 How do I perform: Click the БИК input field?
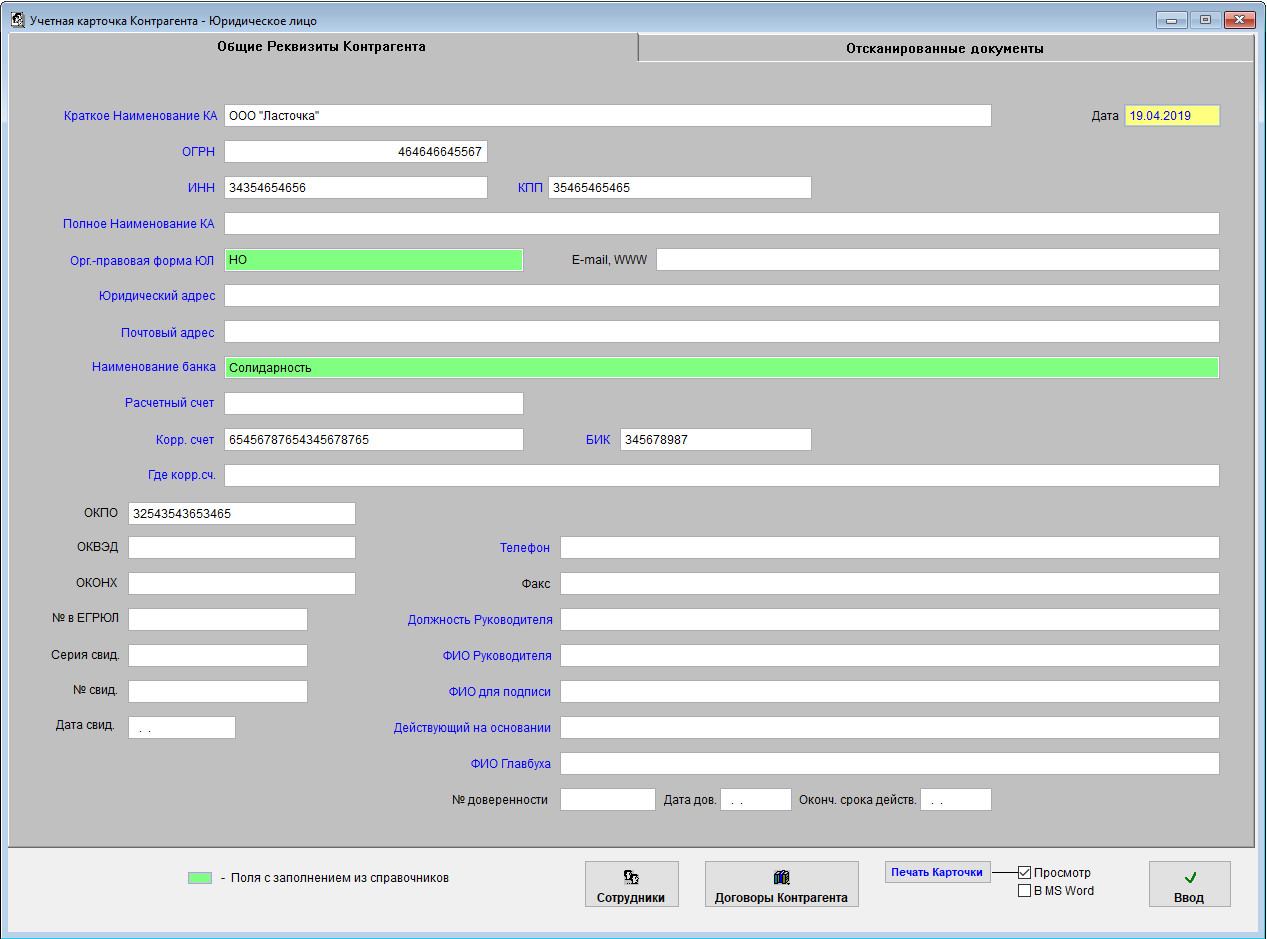pyautogui.click(x=715, y=440)
